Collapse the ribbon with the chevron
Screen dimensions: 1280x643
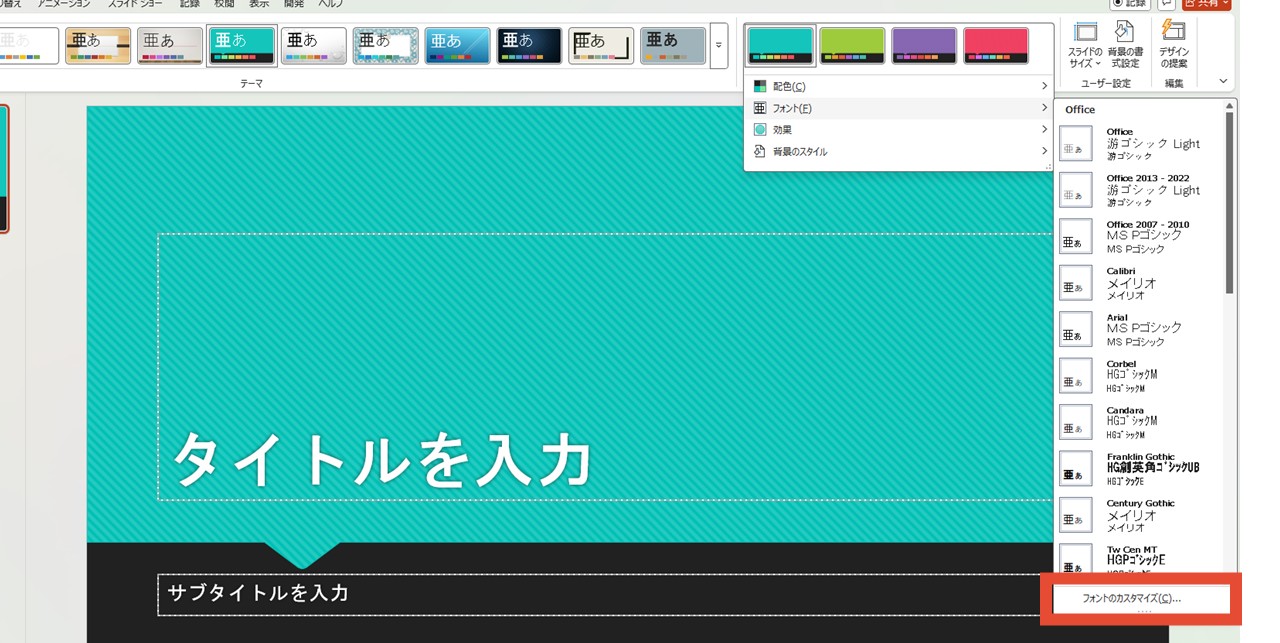[1223, 82]
